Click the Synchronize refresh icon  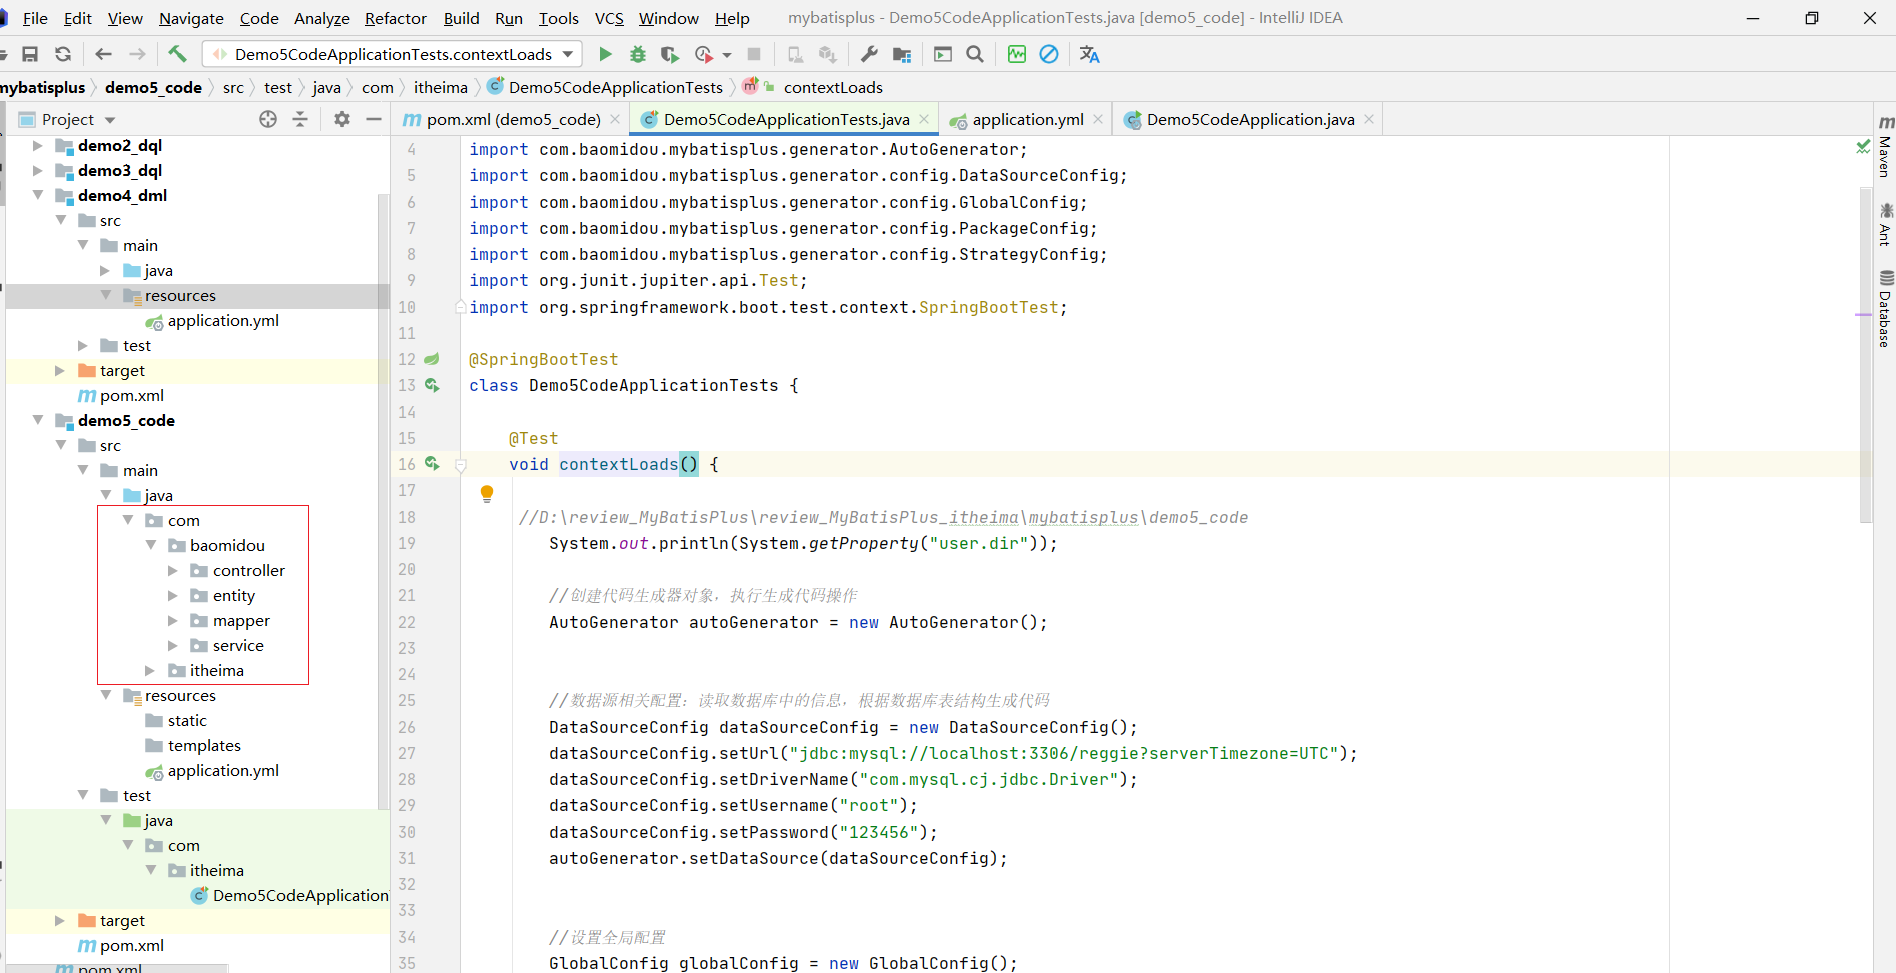[63, 54]
